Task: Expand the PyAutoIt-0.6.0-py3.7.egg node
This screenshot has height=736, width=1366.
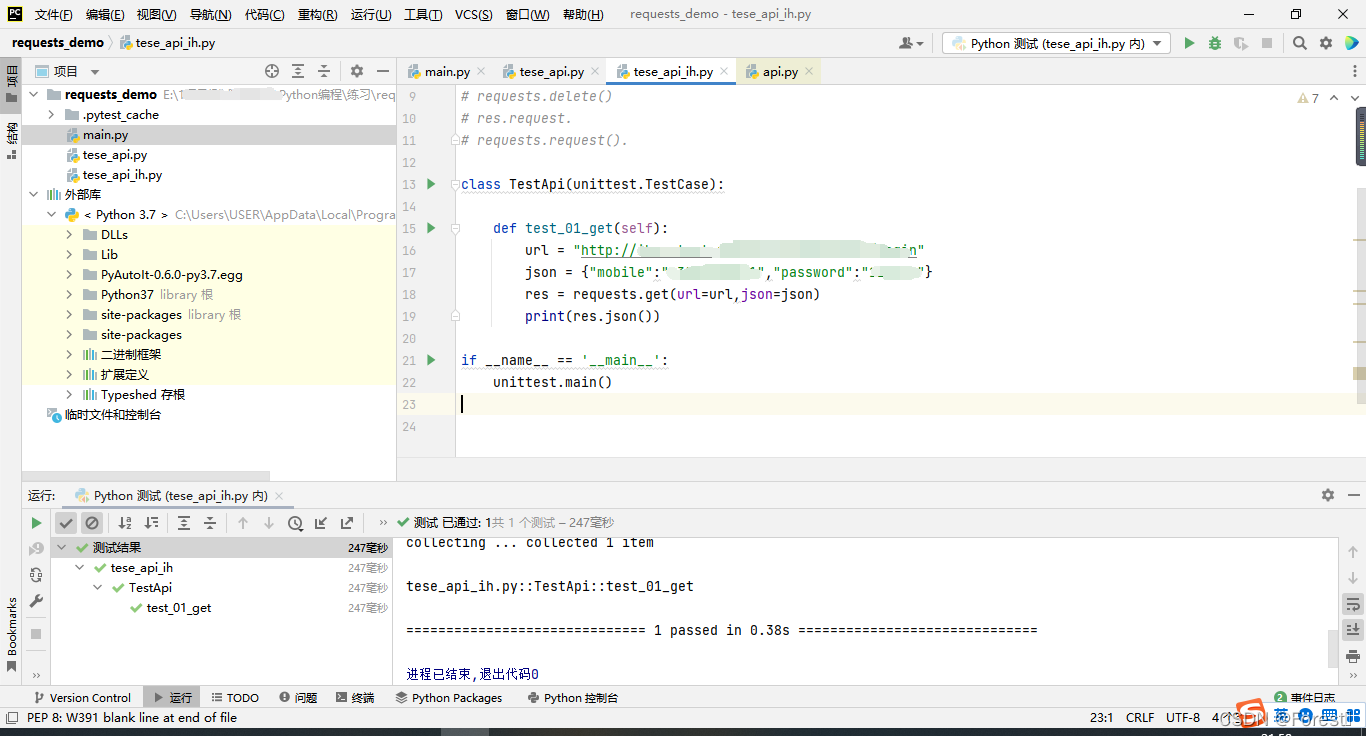Action: [69, 274]
